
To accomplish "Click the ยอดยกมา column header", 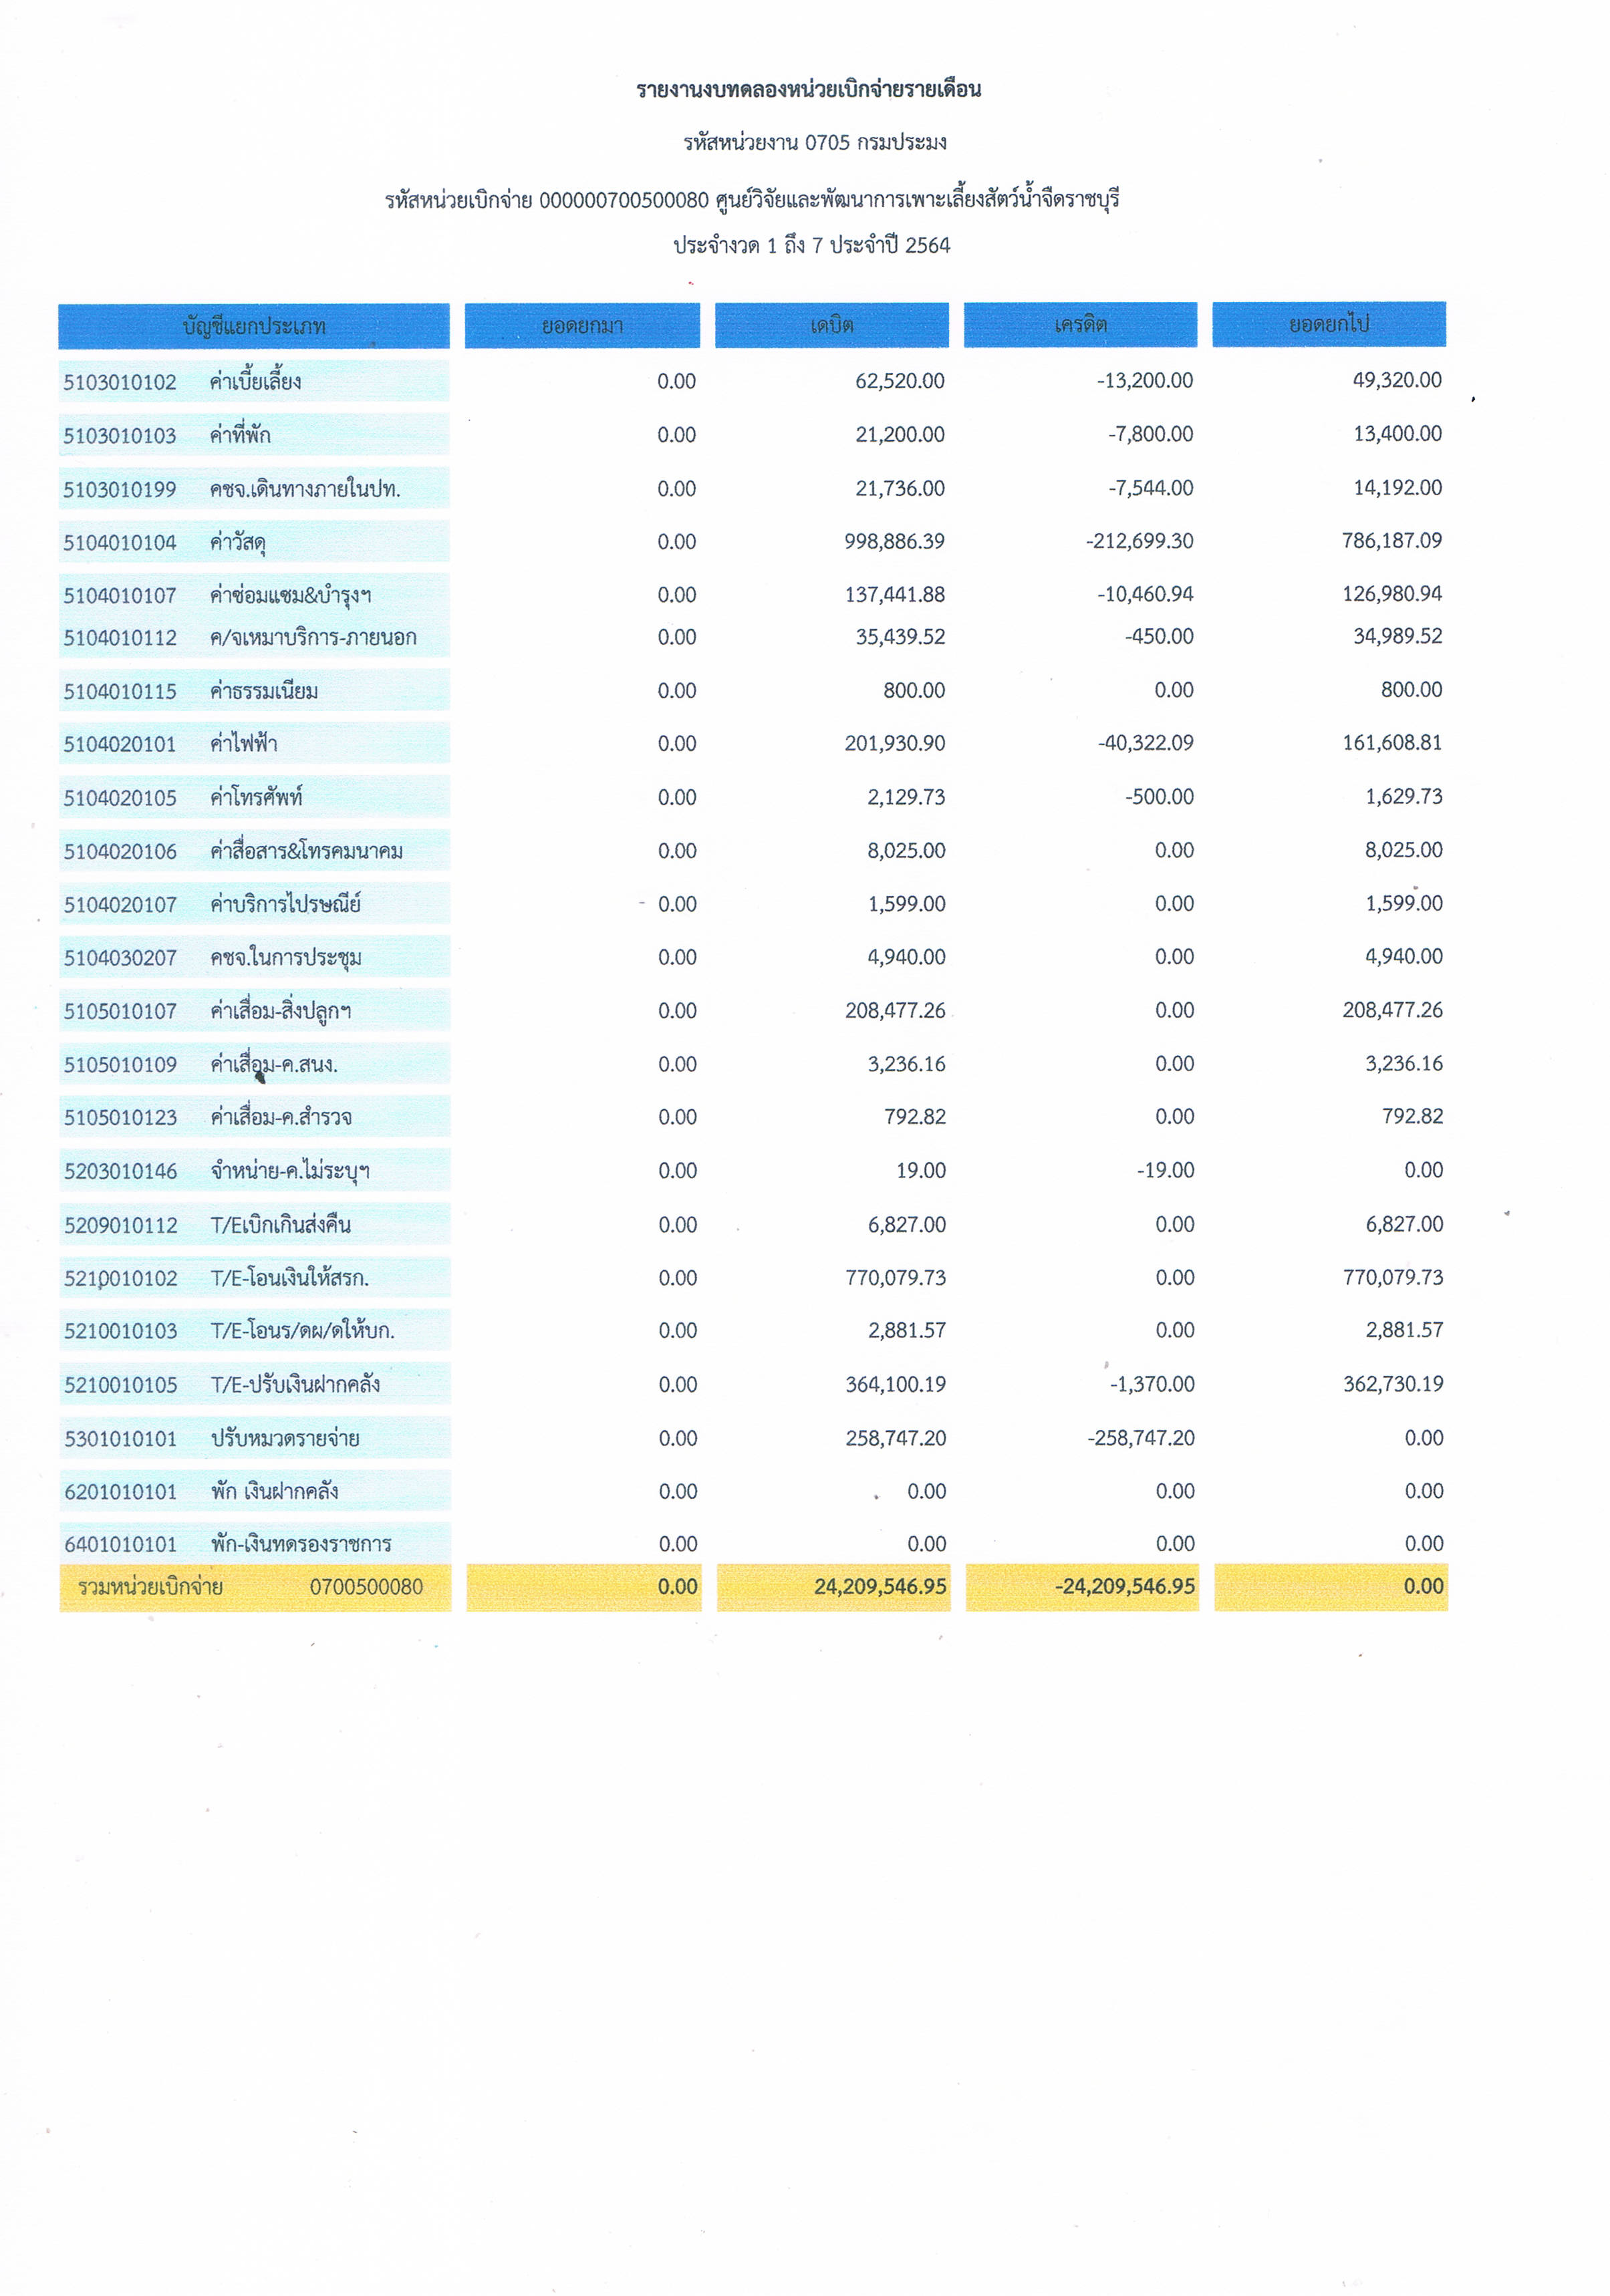I will pyautogui.click(x=582, y=326).
